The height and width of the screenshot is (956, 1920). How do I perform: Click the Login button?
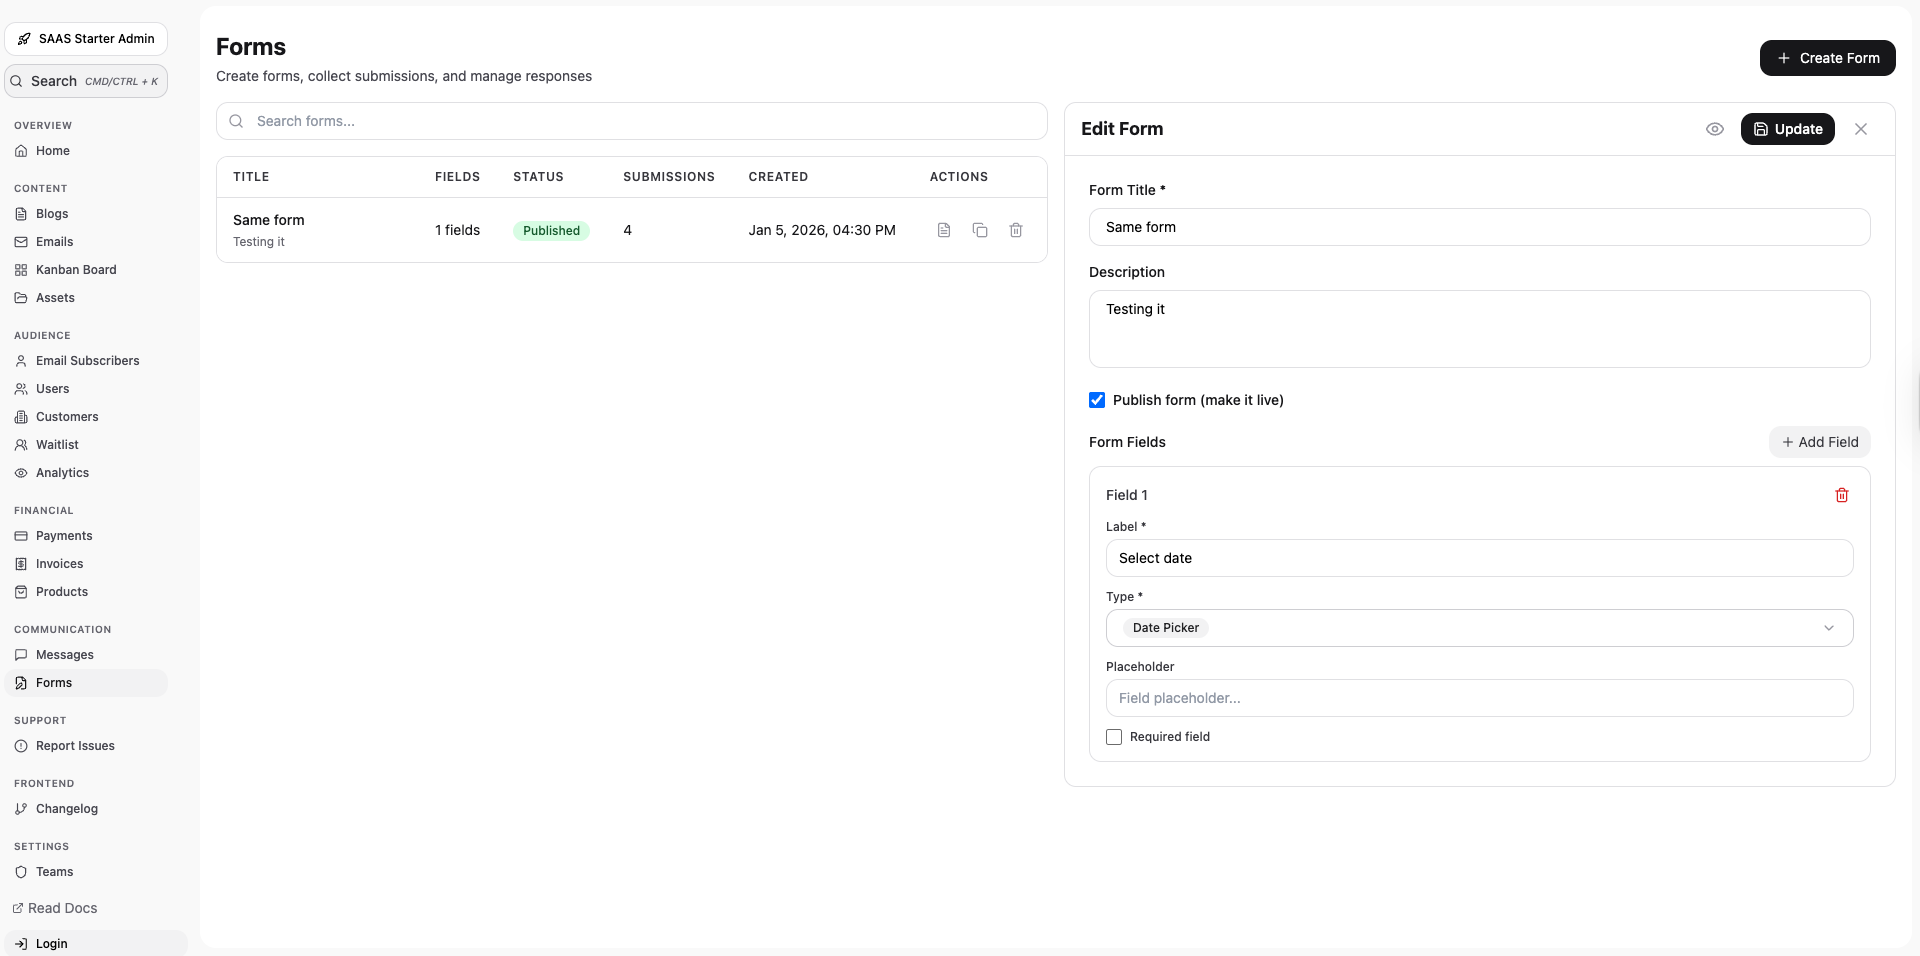pyautogui.click(x=96, y=944)
